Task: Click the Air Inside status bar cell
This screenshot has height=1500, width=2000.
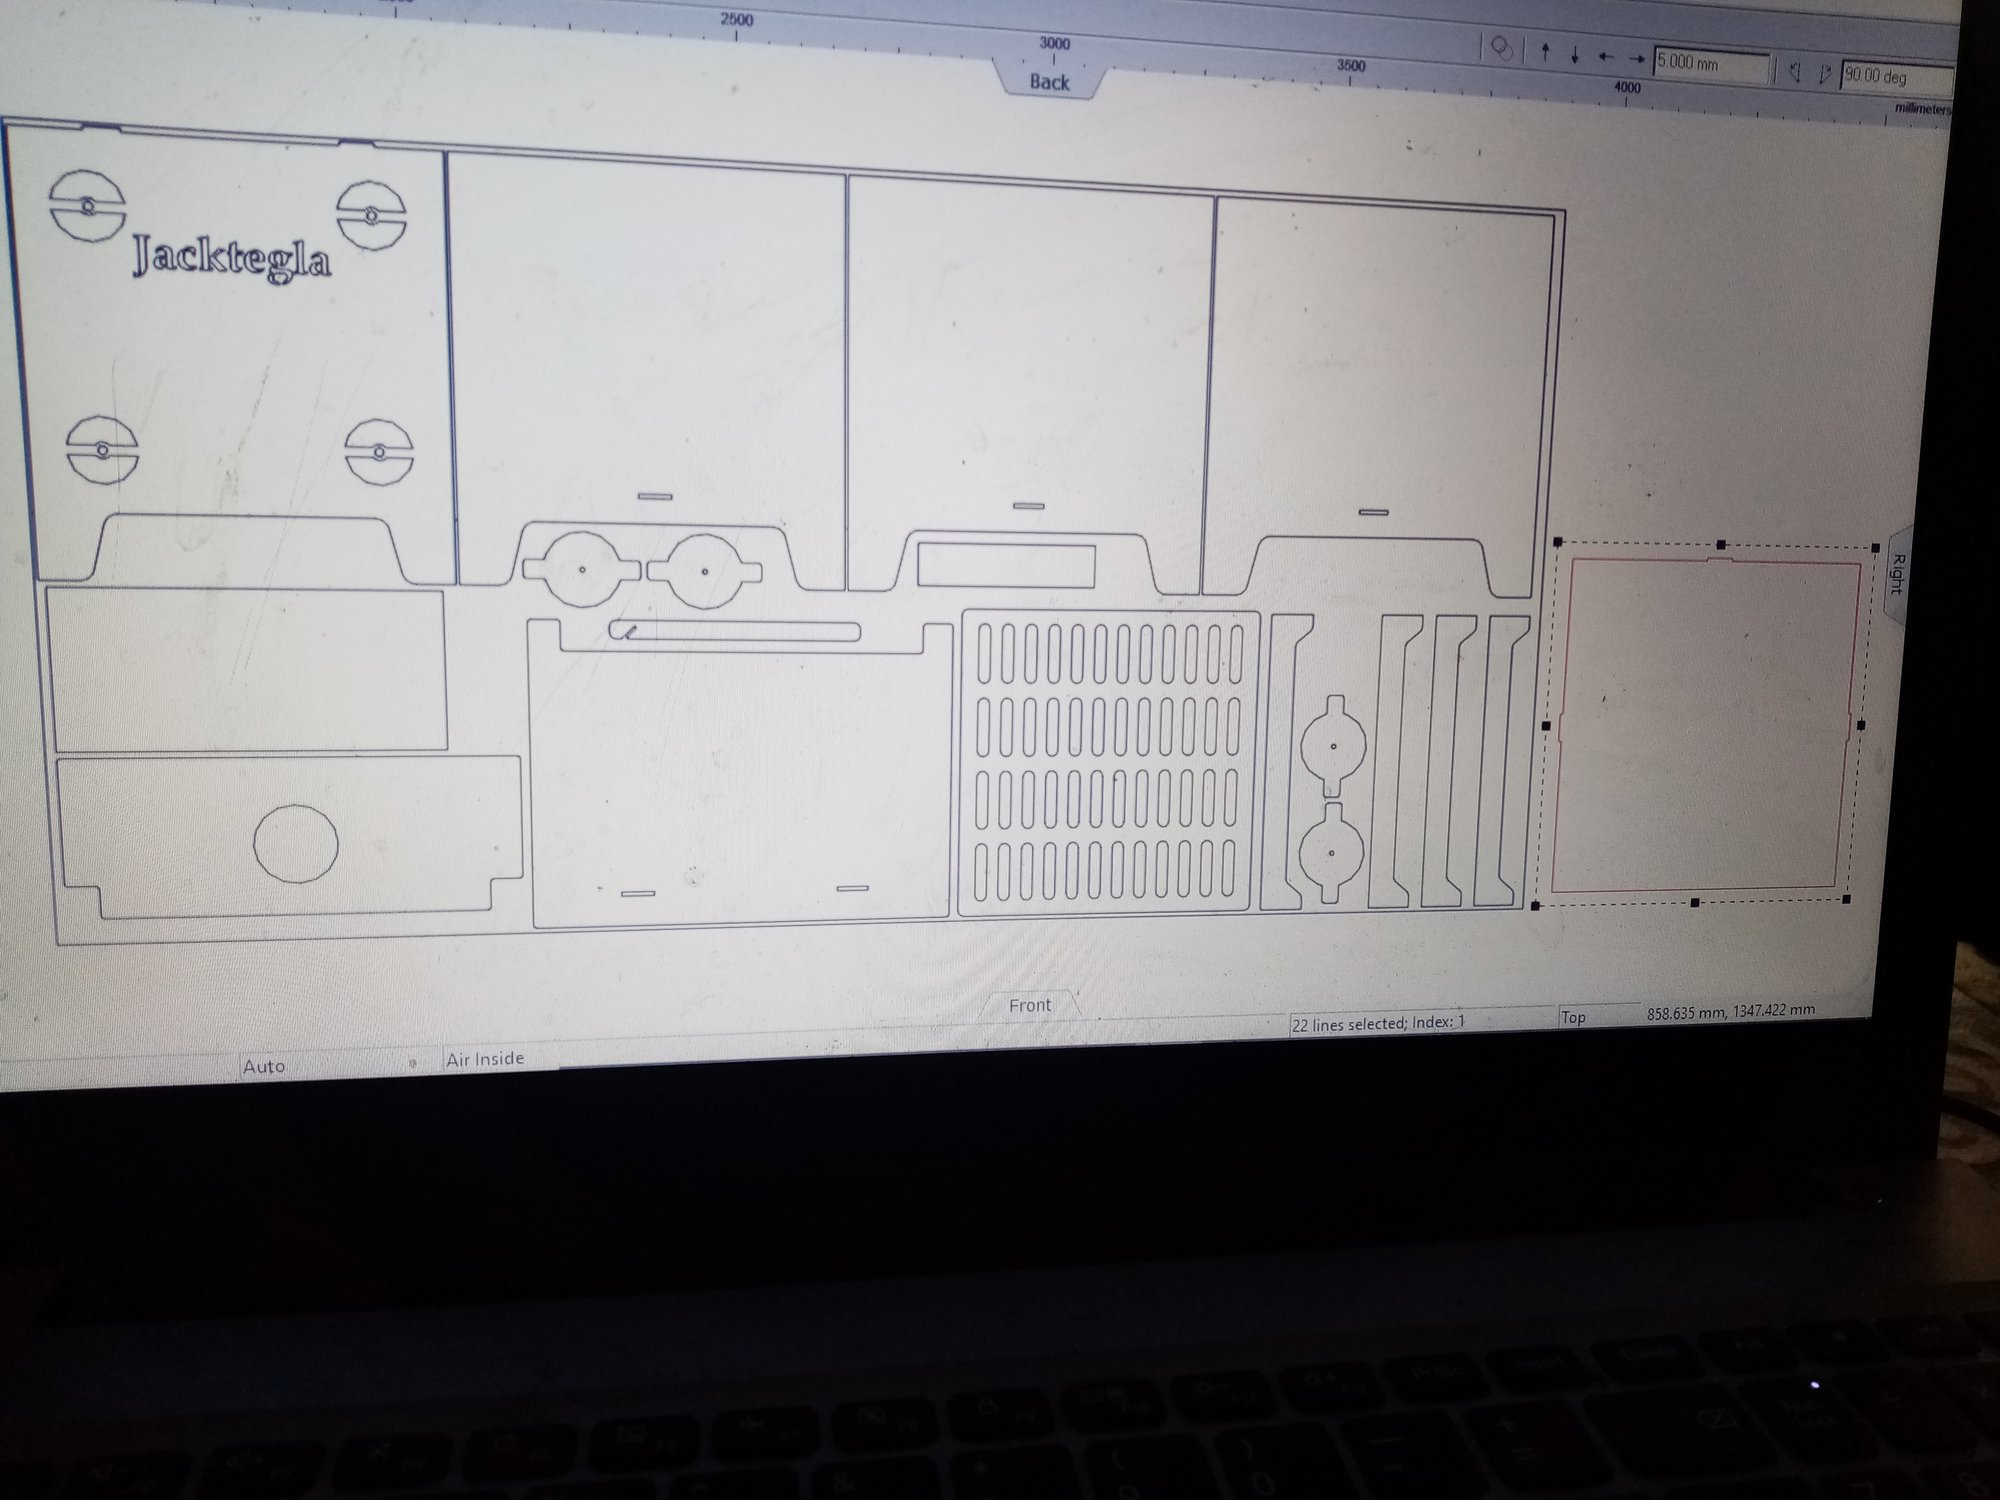Action: [485, 1059]
